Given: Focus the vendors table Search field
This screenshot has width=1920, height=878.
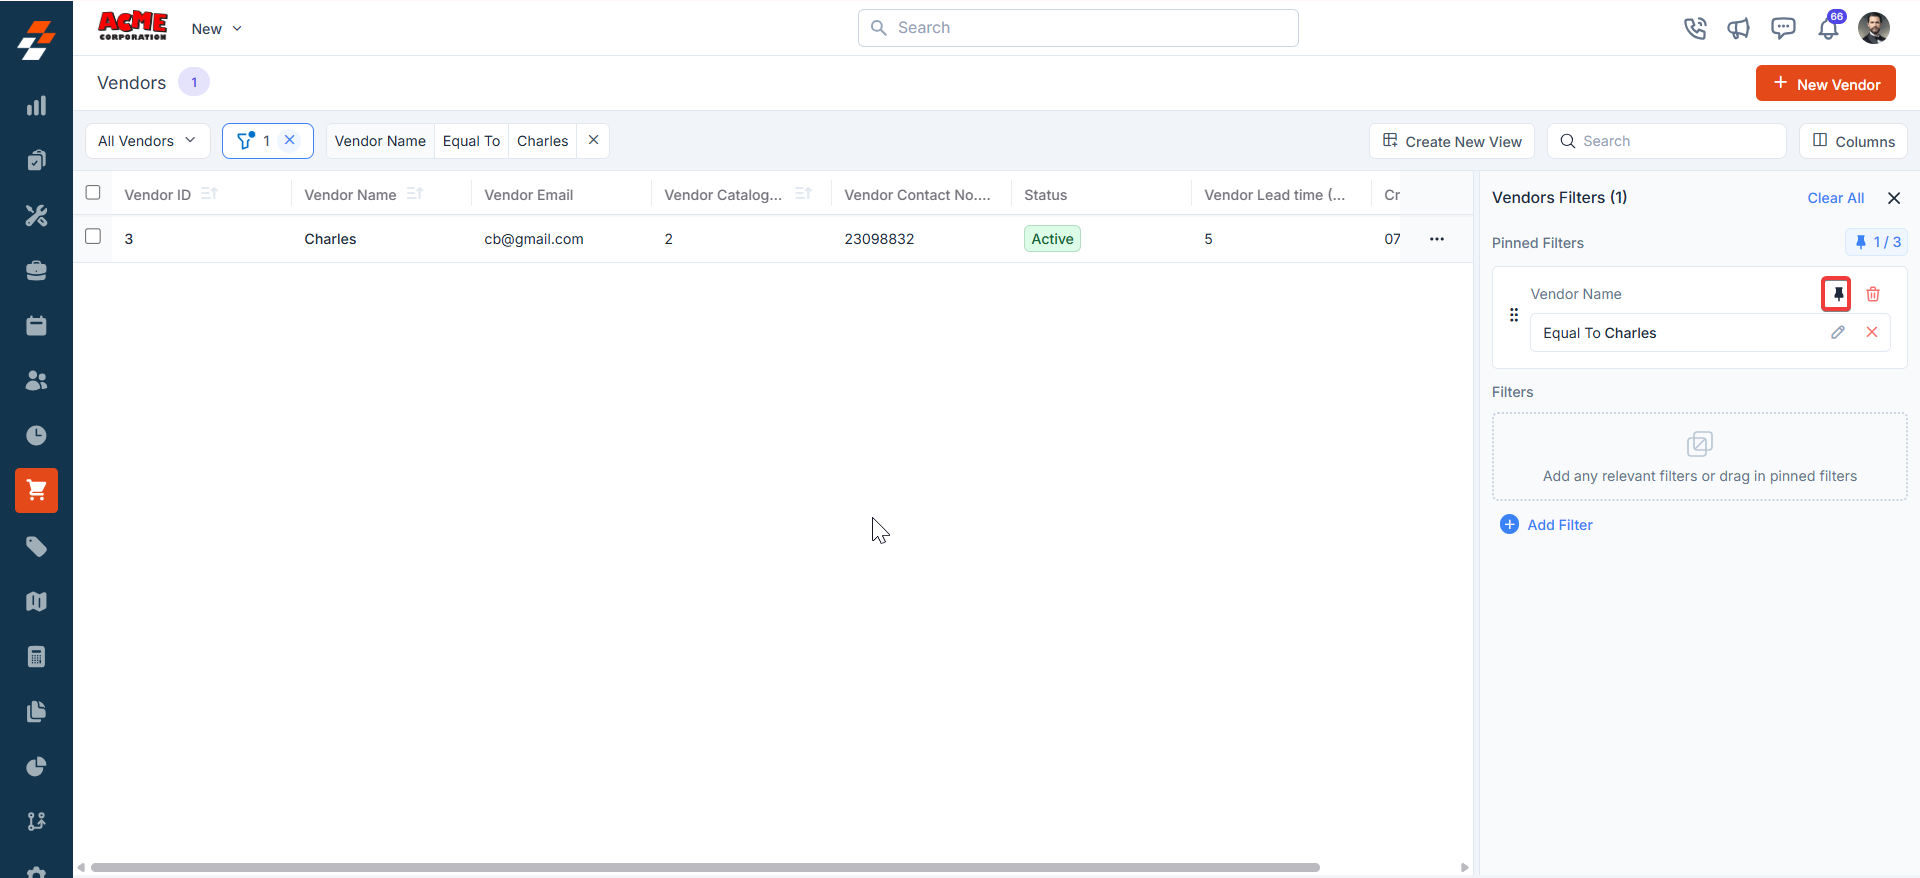Looking at the screenshot, I should click(x=1667, y=141).
